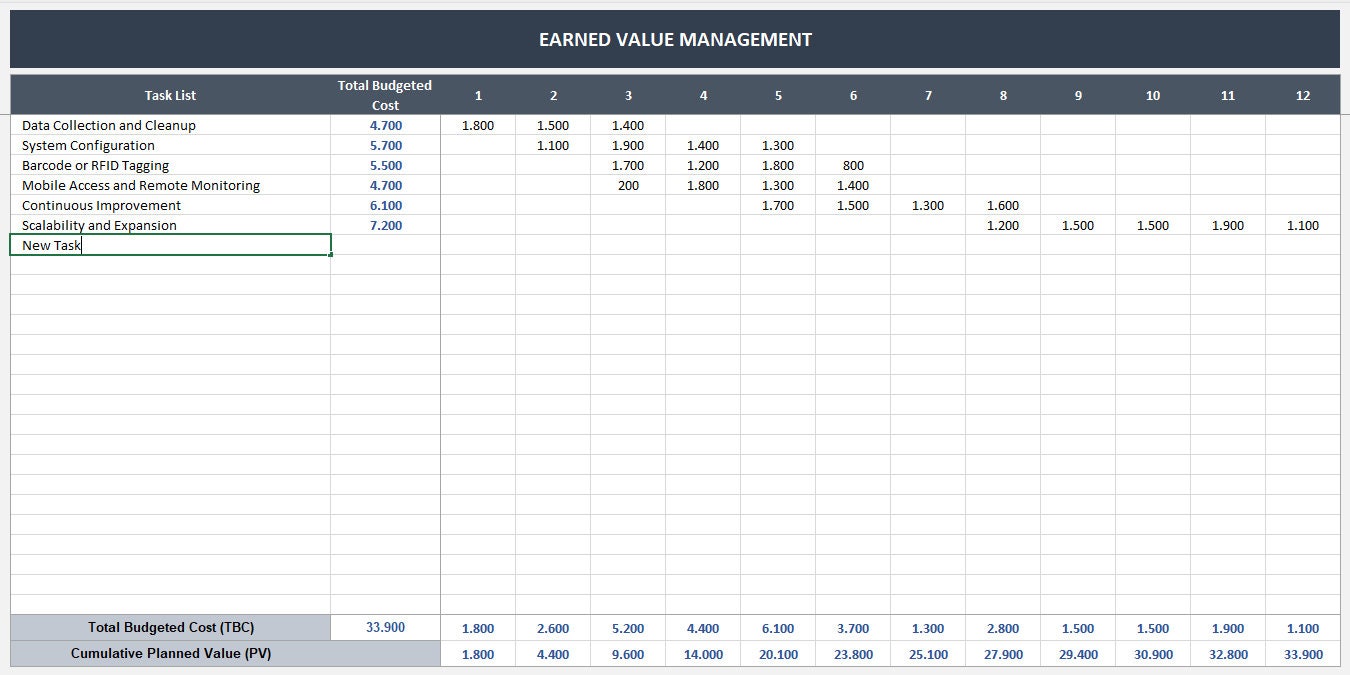Select the 1.800 value in period 1 totals

478,627
